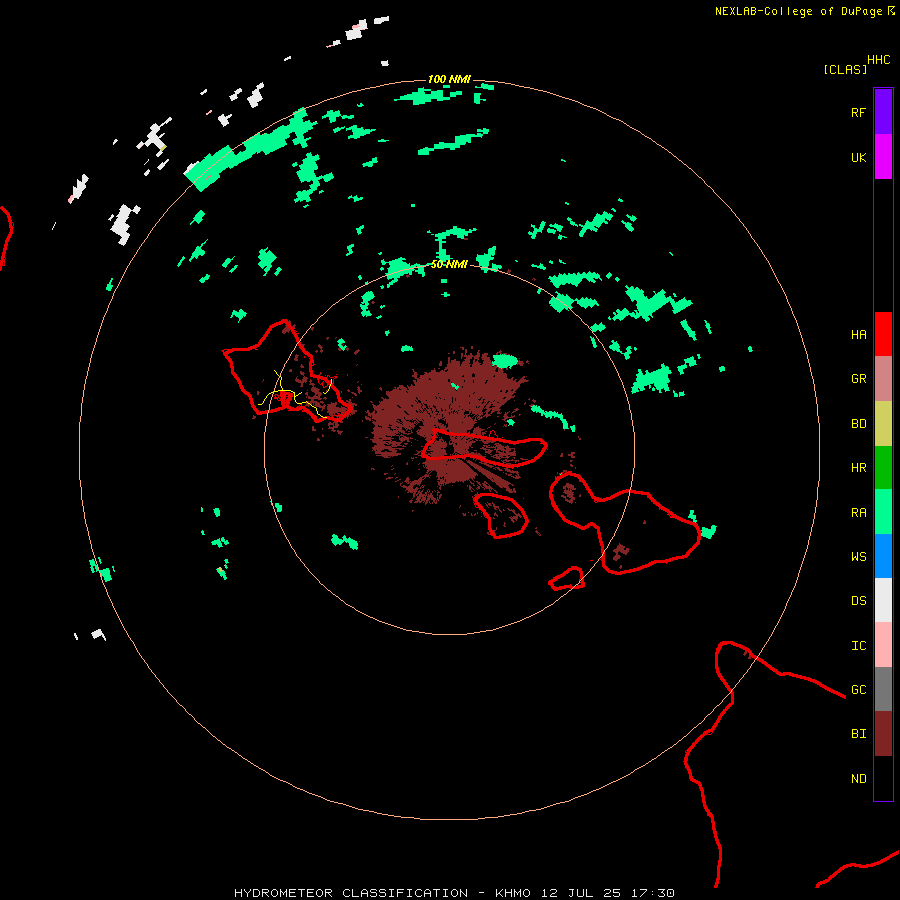Click the WS legend label
Viewport: 900px width, 900px height.
pos(858,556)
